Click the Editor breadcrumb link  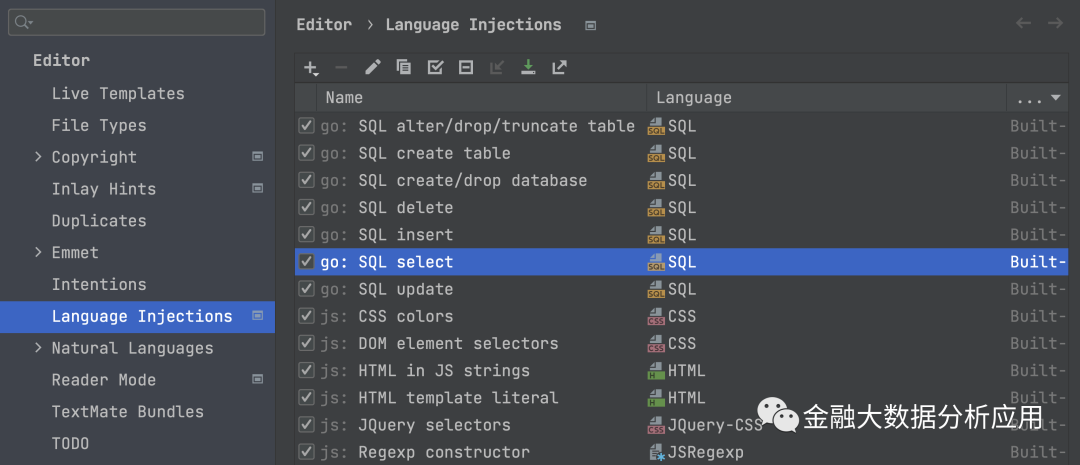pyautogui.click(x=324, y=25)
